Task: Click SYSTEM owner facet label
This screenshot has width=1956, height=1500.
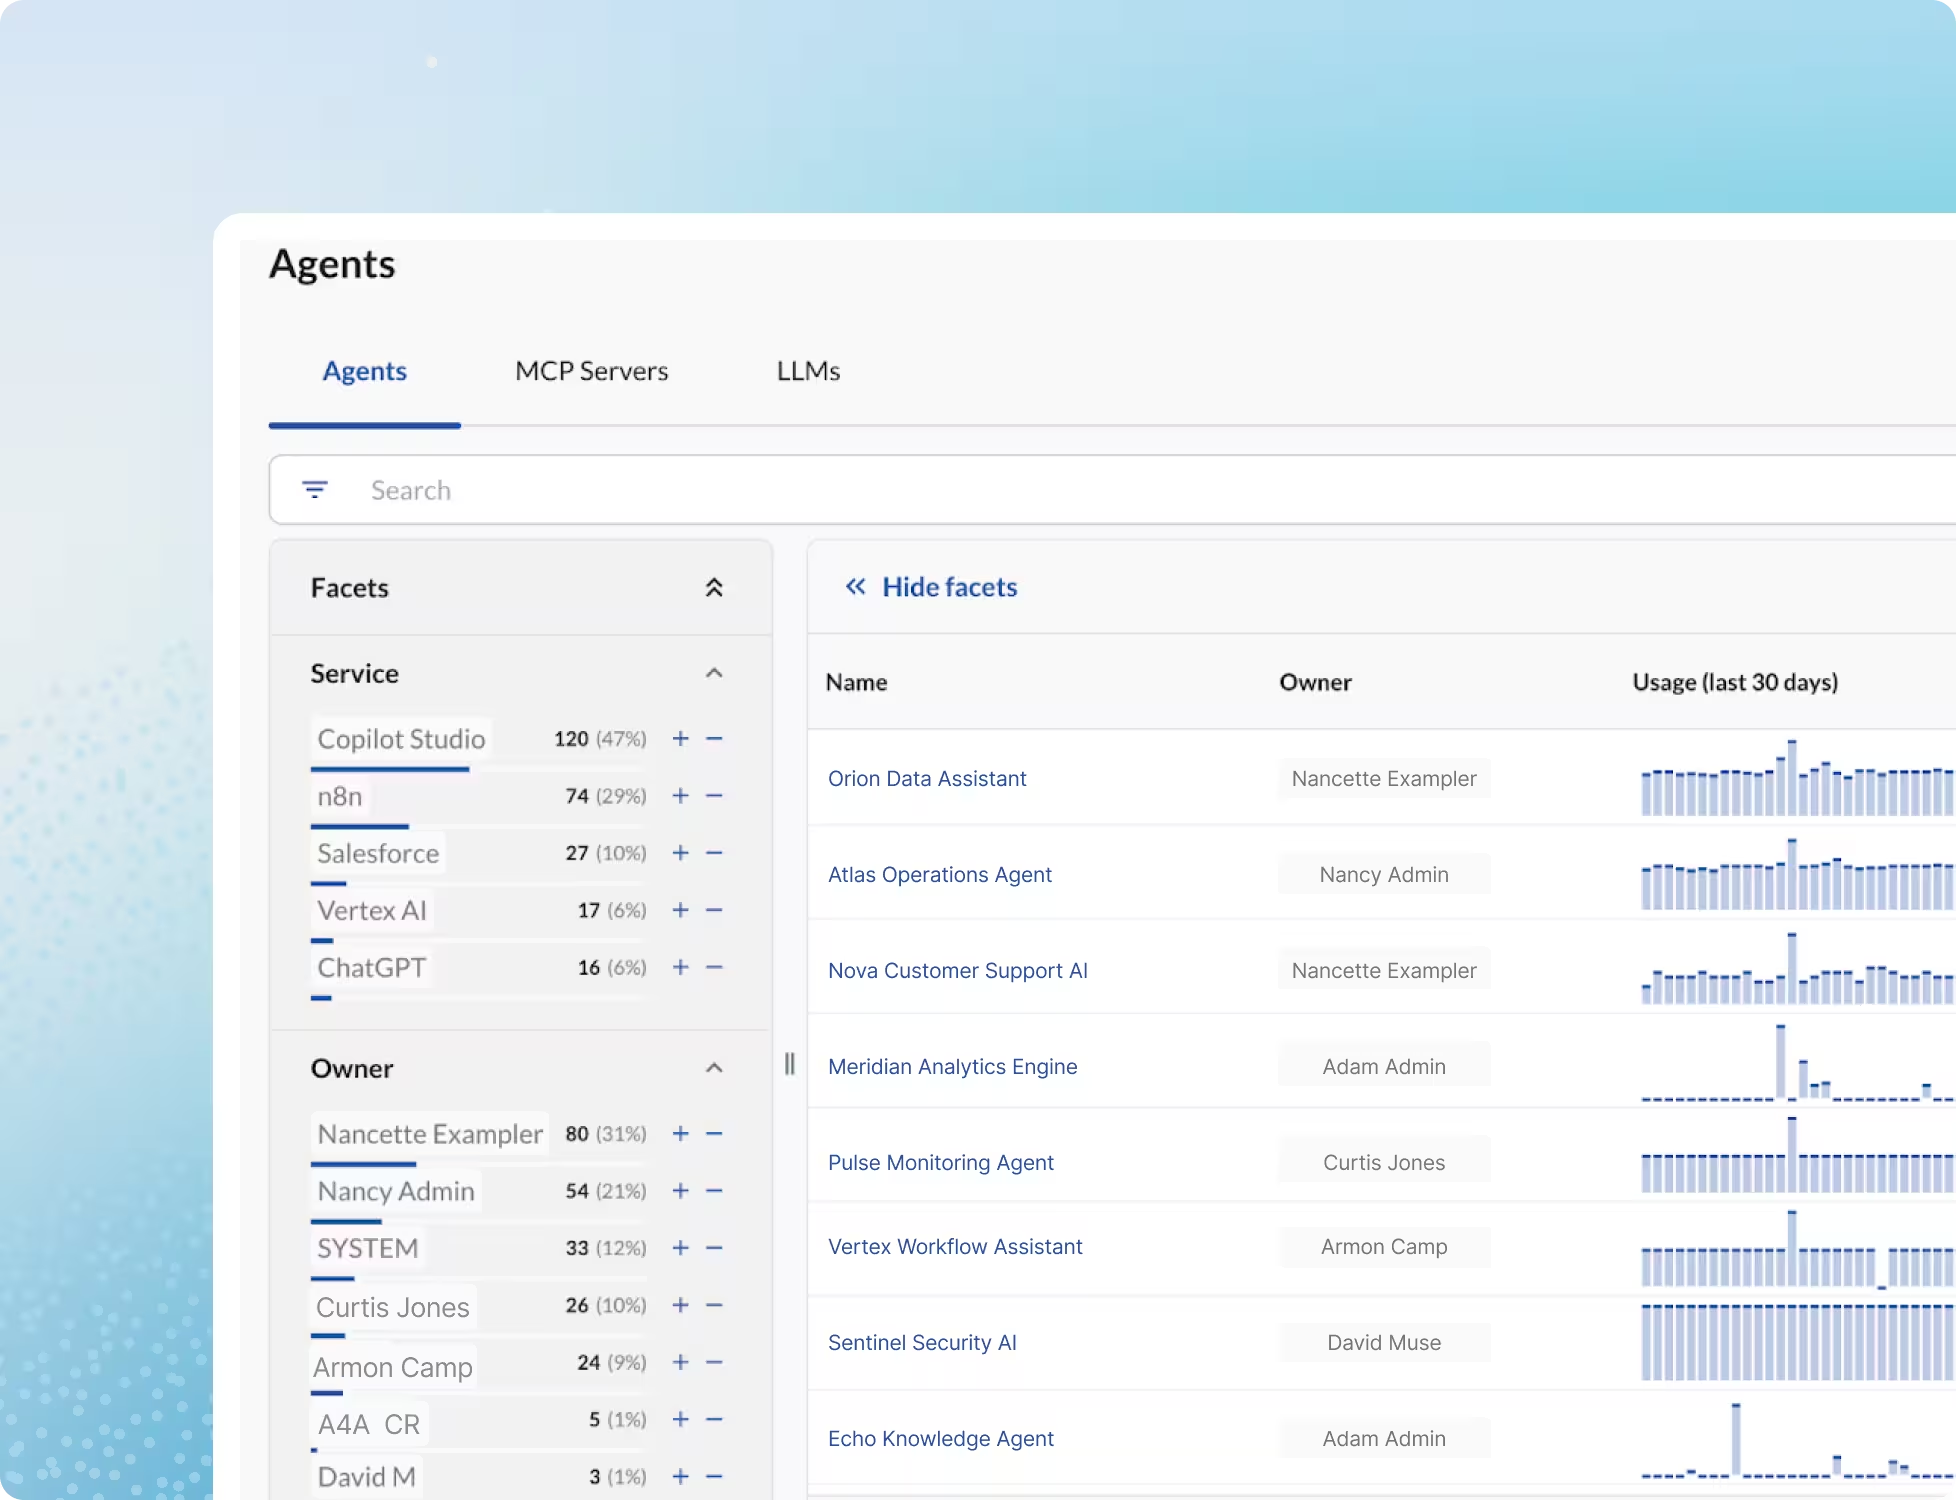Action: coord(367,1248)
